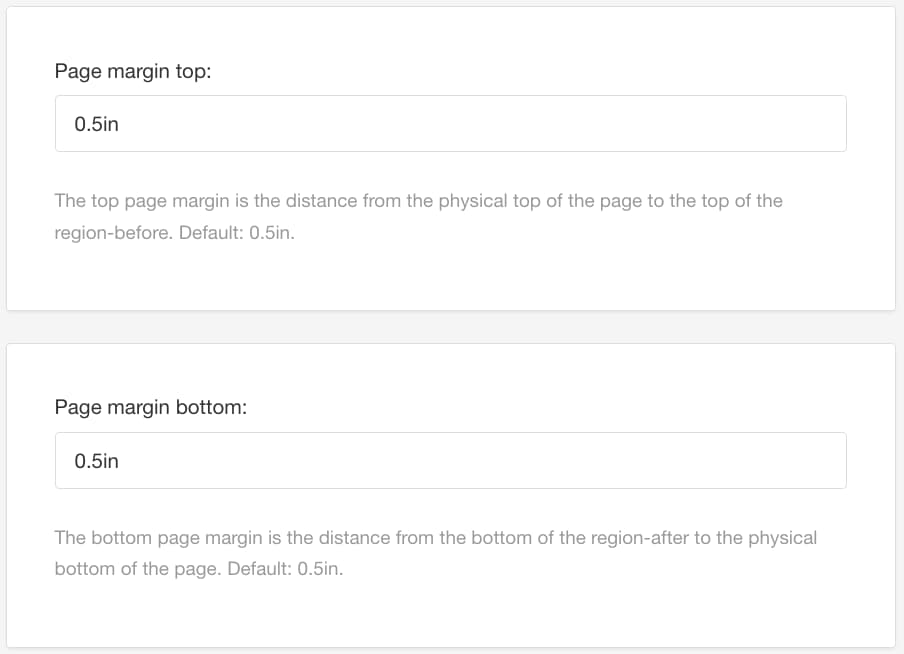
Task: Click the Page margin top input field
Action: click(x=450, y=123)
